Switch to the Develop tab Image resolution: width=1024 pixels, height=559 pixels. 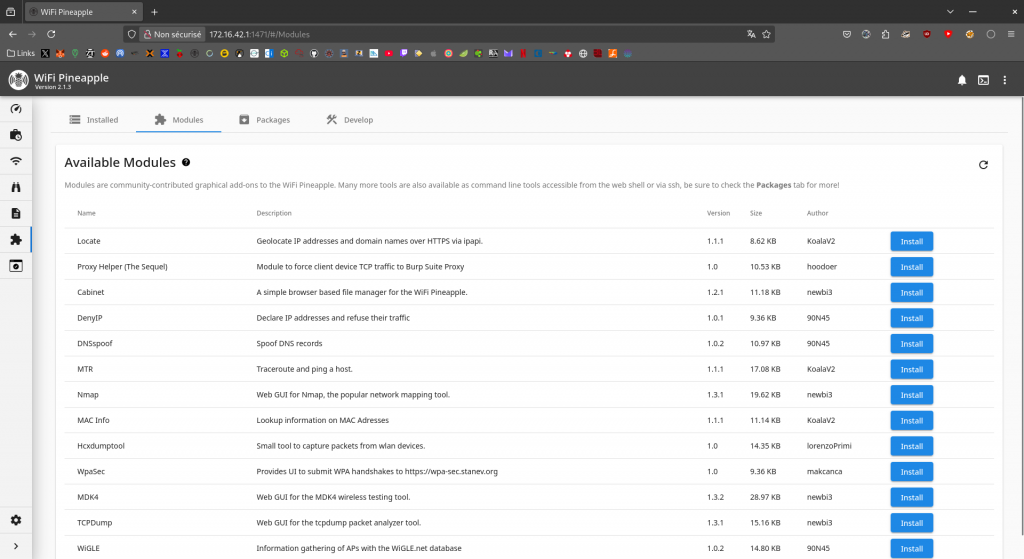point(350,120)
